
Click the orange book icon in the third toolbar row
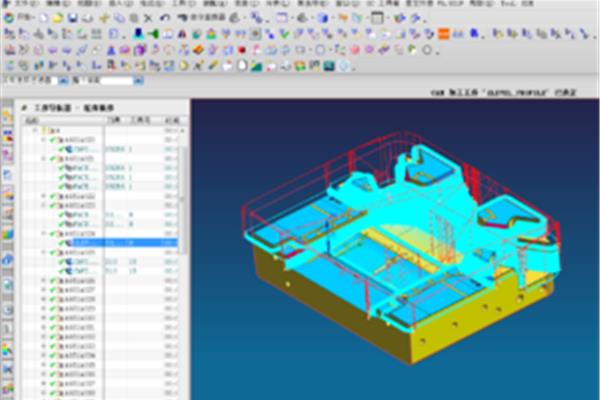[x=198, y=50]
